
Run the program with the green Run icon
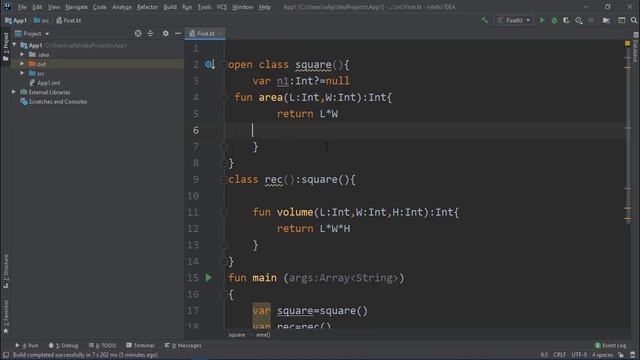(x=542, y=20)
